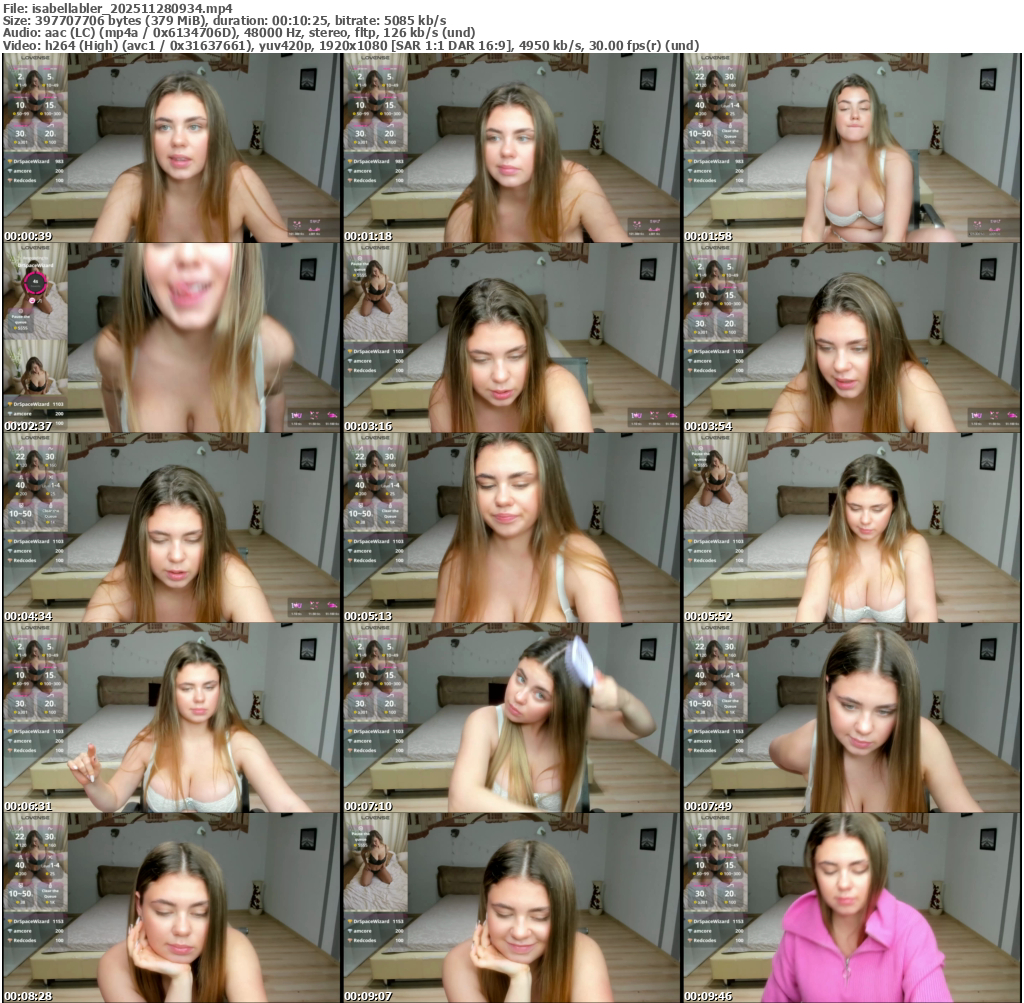Open the frame at 00:05:13
The width and height of the screenshot is (1024, 1003).
click(512, 528)
